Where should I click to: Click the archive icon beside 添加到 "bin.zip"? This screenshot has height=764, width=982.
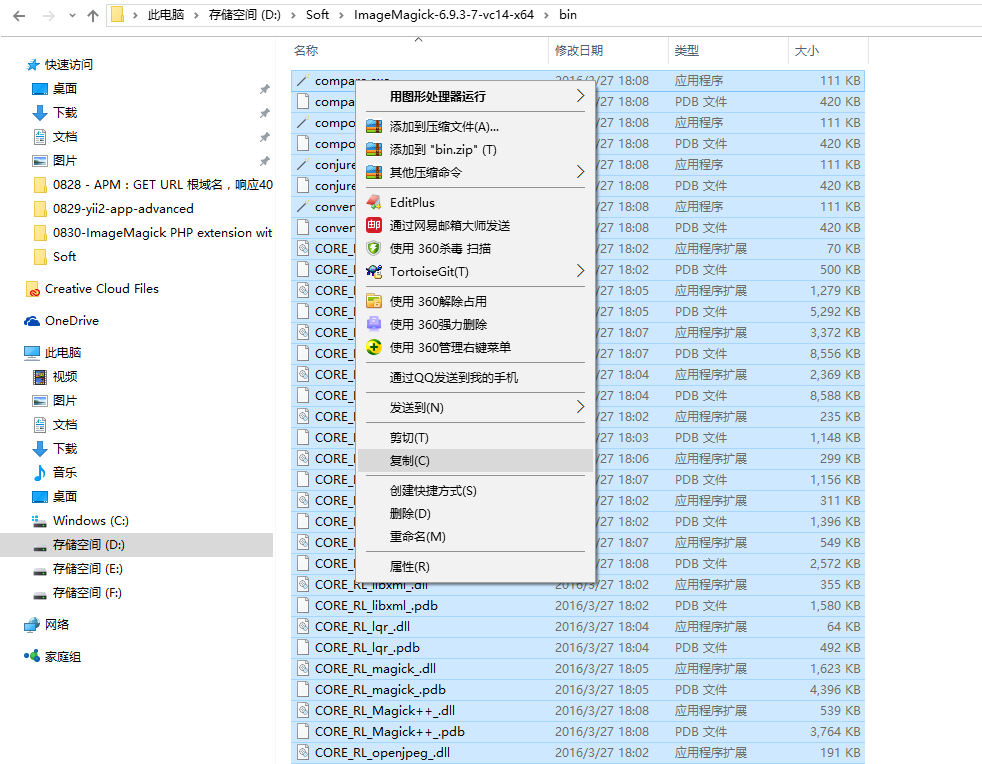pyautogui.click(x=374, y=150)
